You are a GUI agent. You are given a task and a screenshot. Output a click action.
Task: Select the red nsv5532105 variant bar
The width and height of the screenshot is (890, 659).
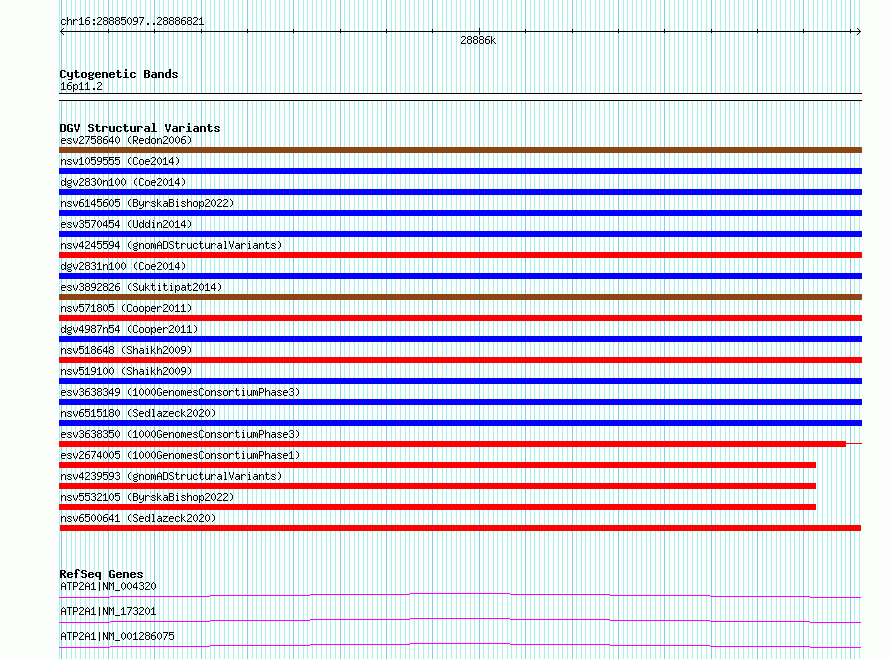438,507
